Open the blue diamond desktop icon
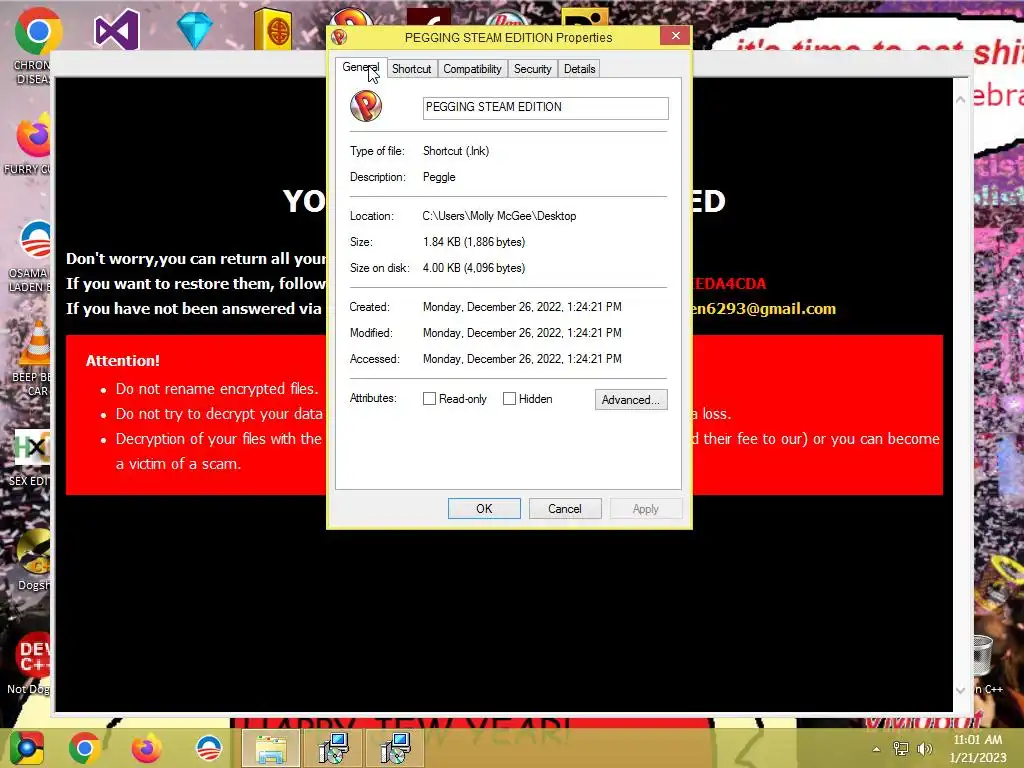 195,30
